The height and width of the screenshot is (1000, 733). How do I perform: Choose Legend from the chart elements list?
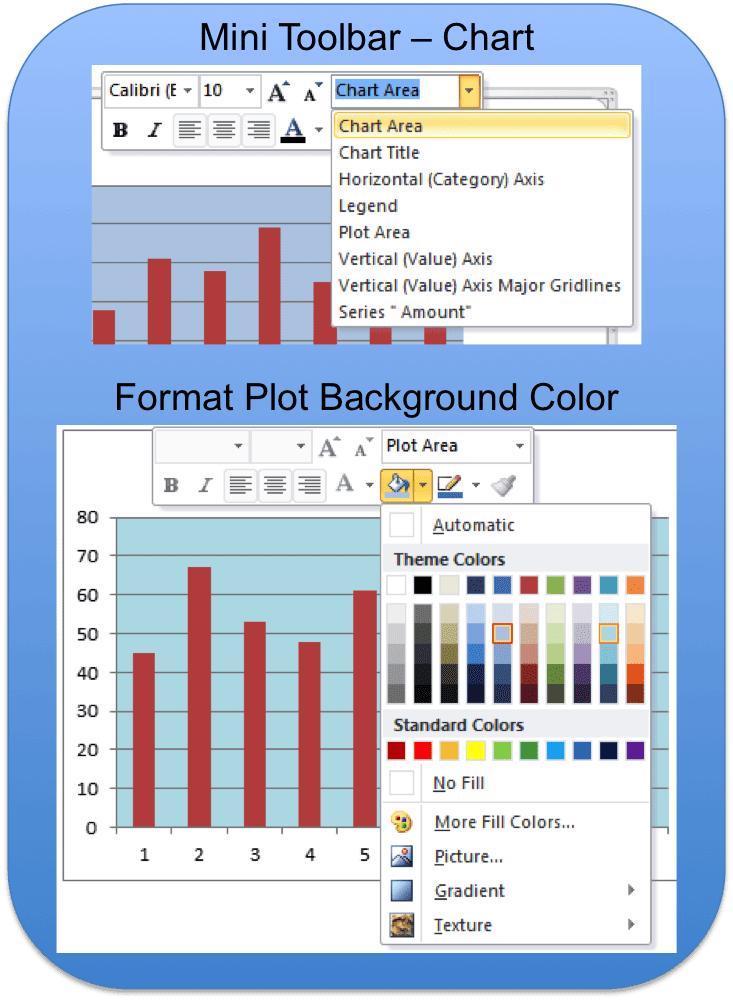[x=368, y=206]
